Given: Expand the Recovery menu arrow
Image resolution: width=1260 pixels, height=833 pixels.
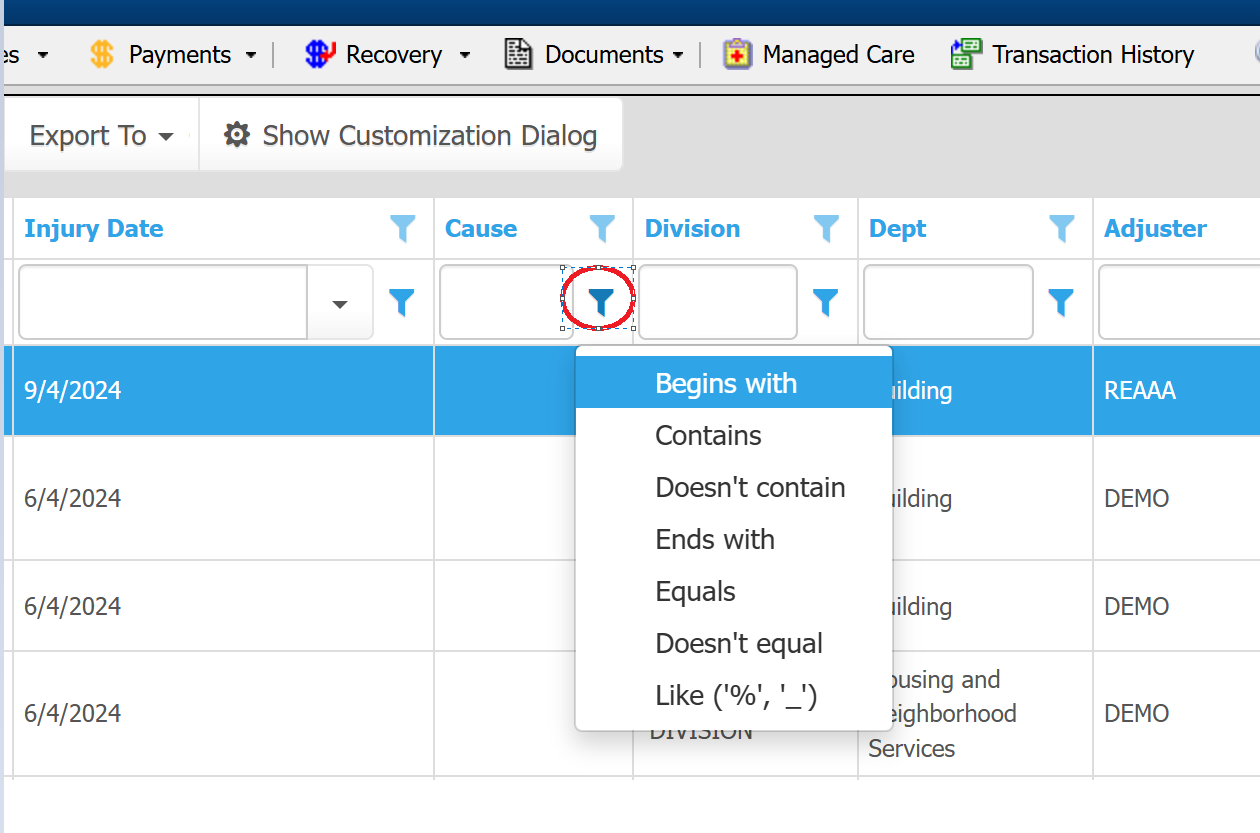Looking at the screenshot, I should [464, 55].
